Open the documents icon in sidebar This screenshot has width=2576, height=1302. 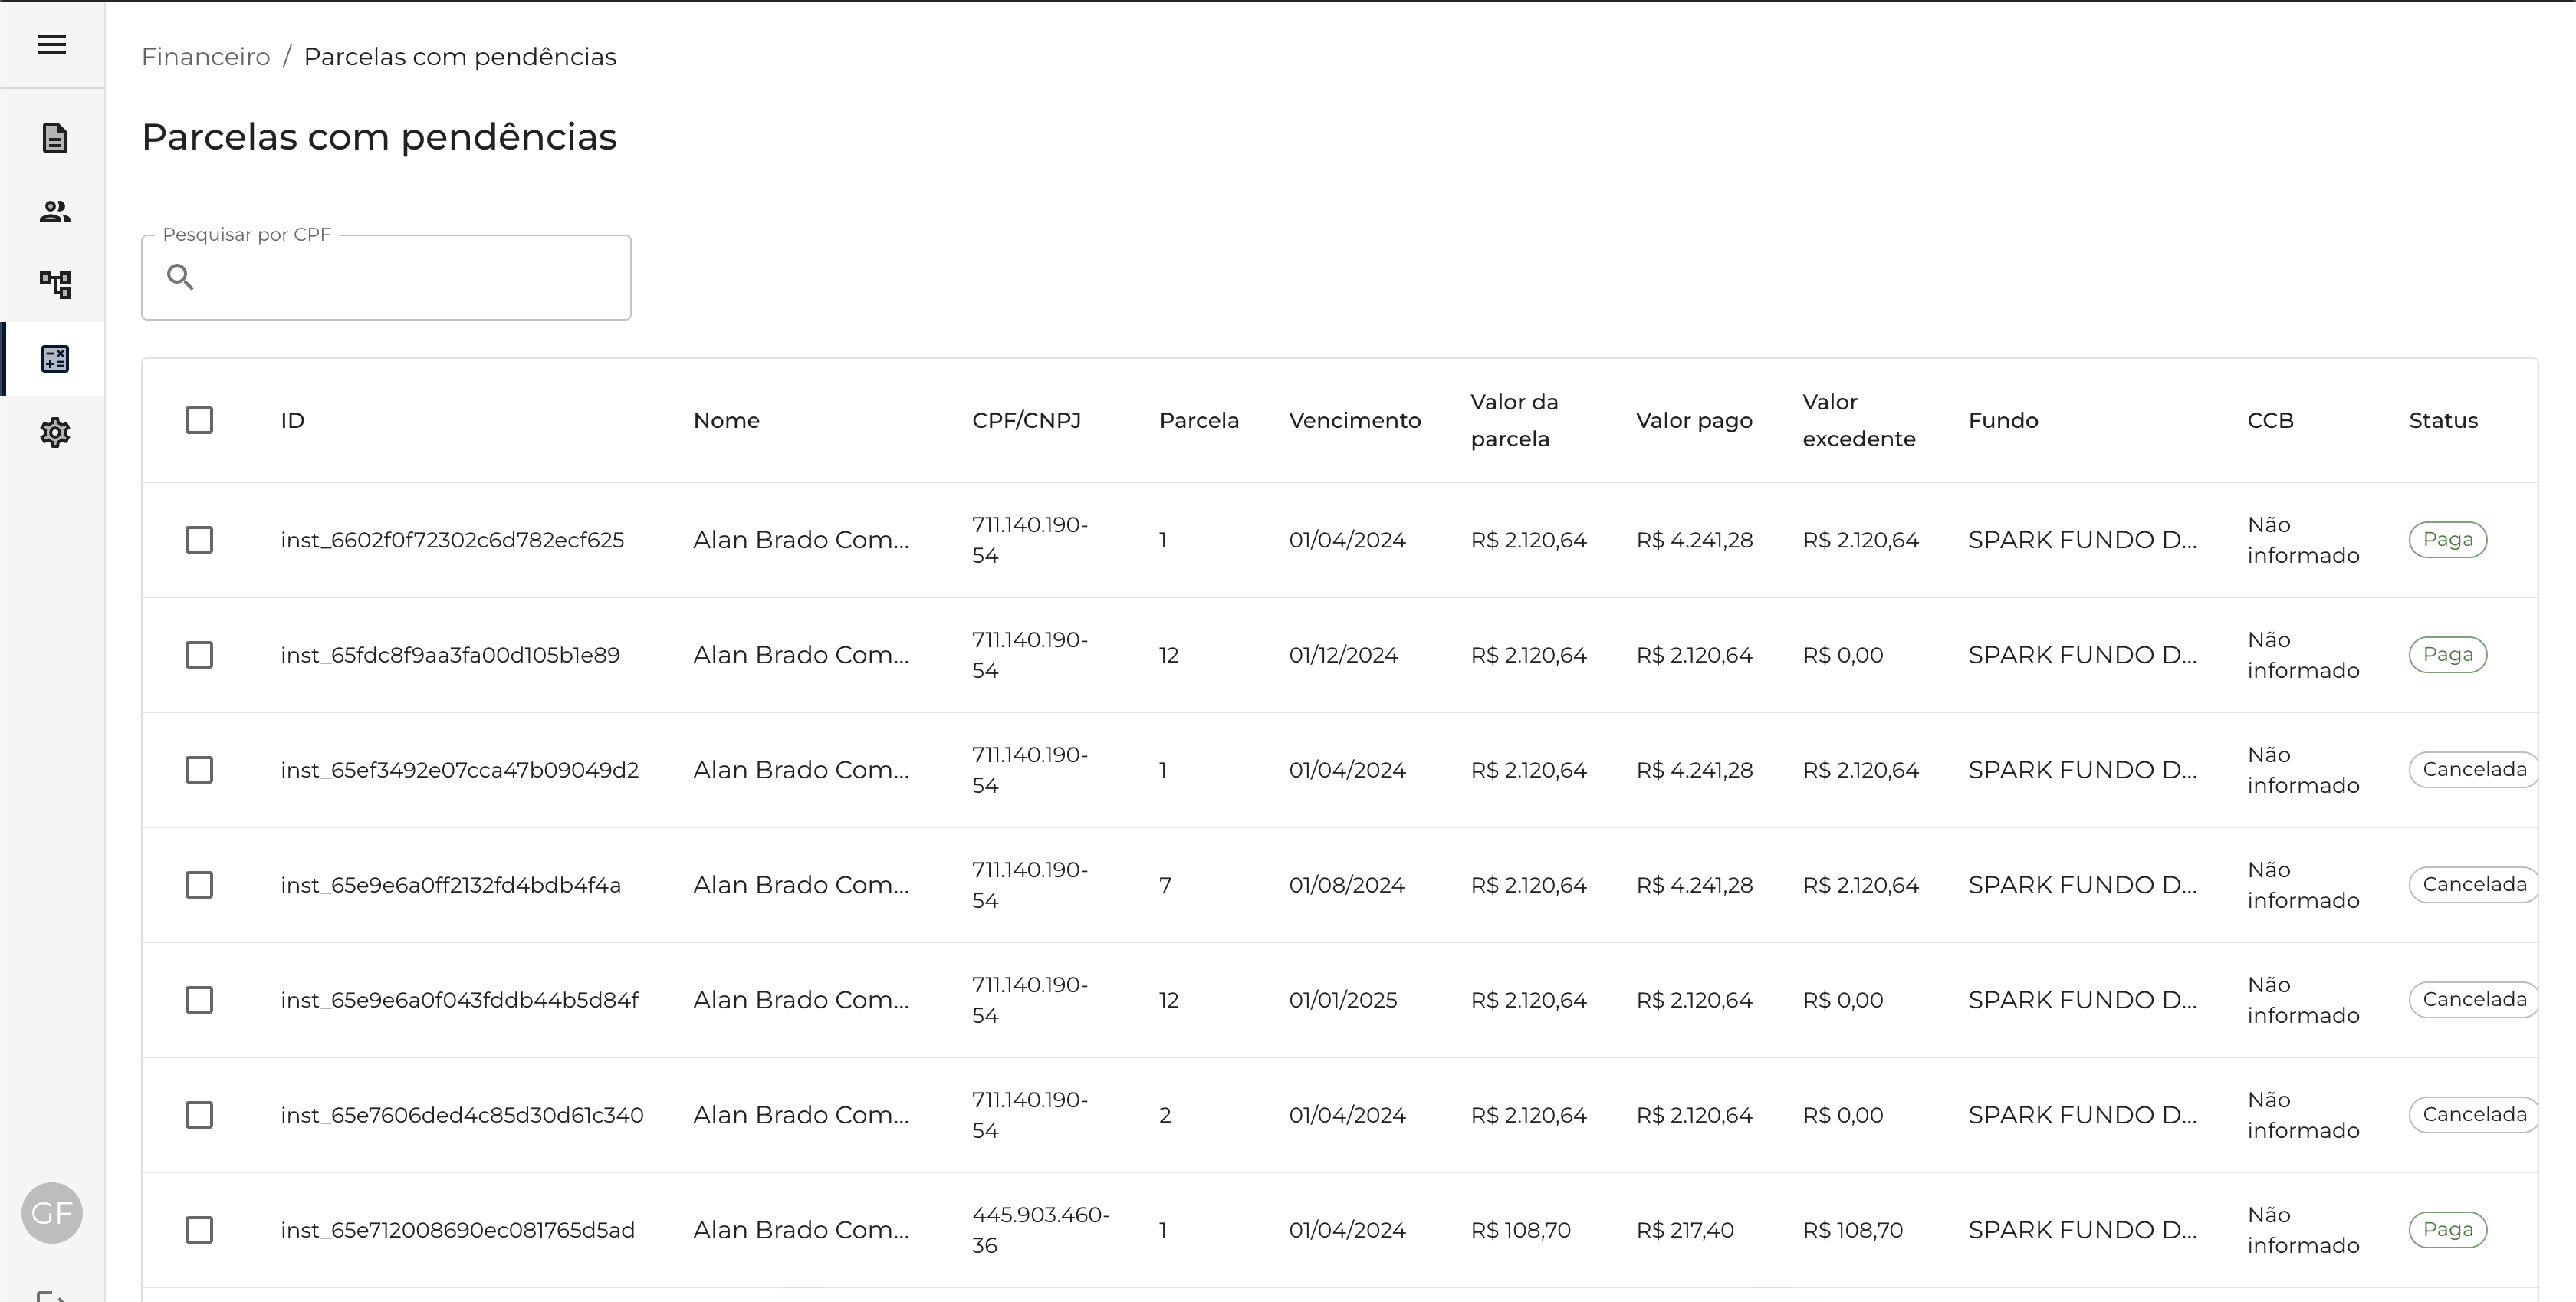[x=55, y=138]
